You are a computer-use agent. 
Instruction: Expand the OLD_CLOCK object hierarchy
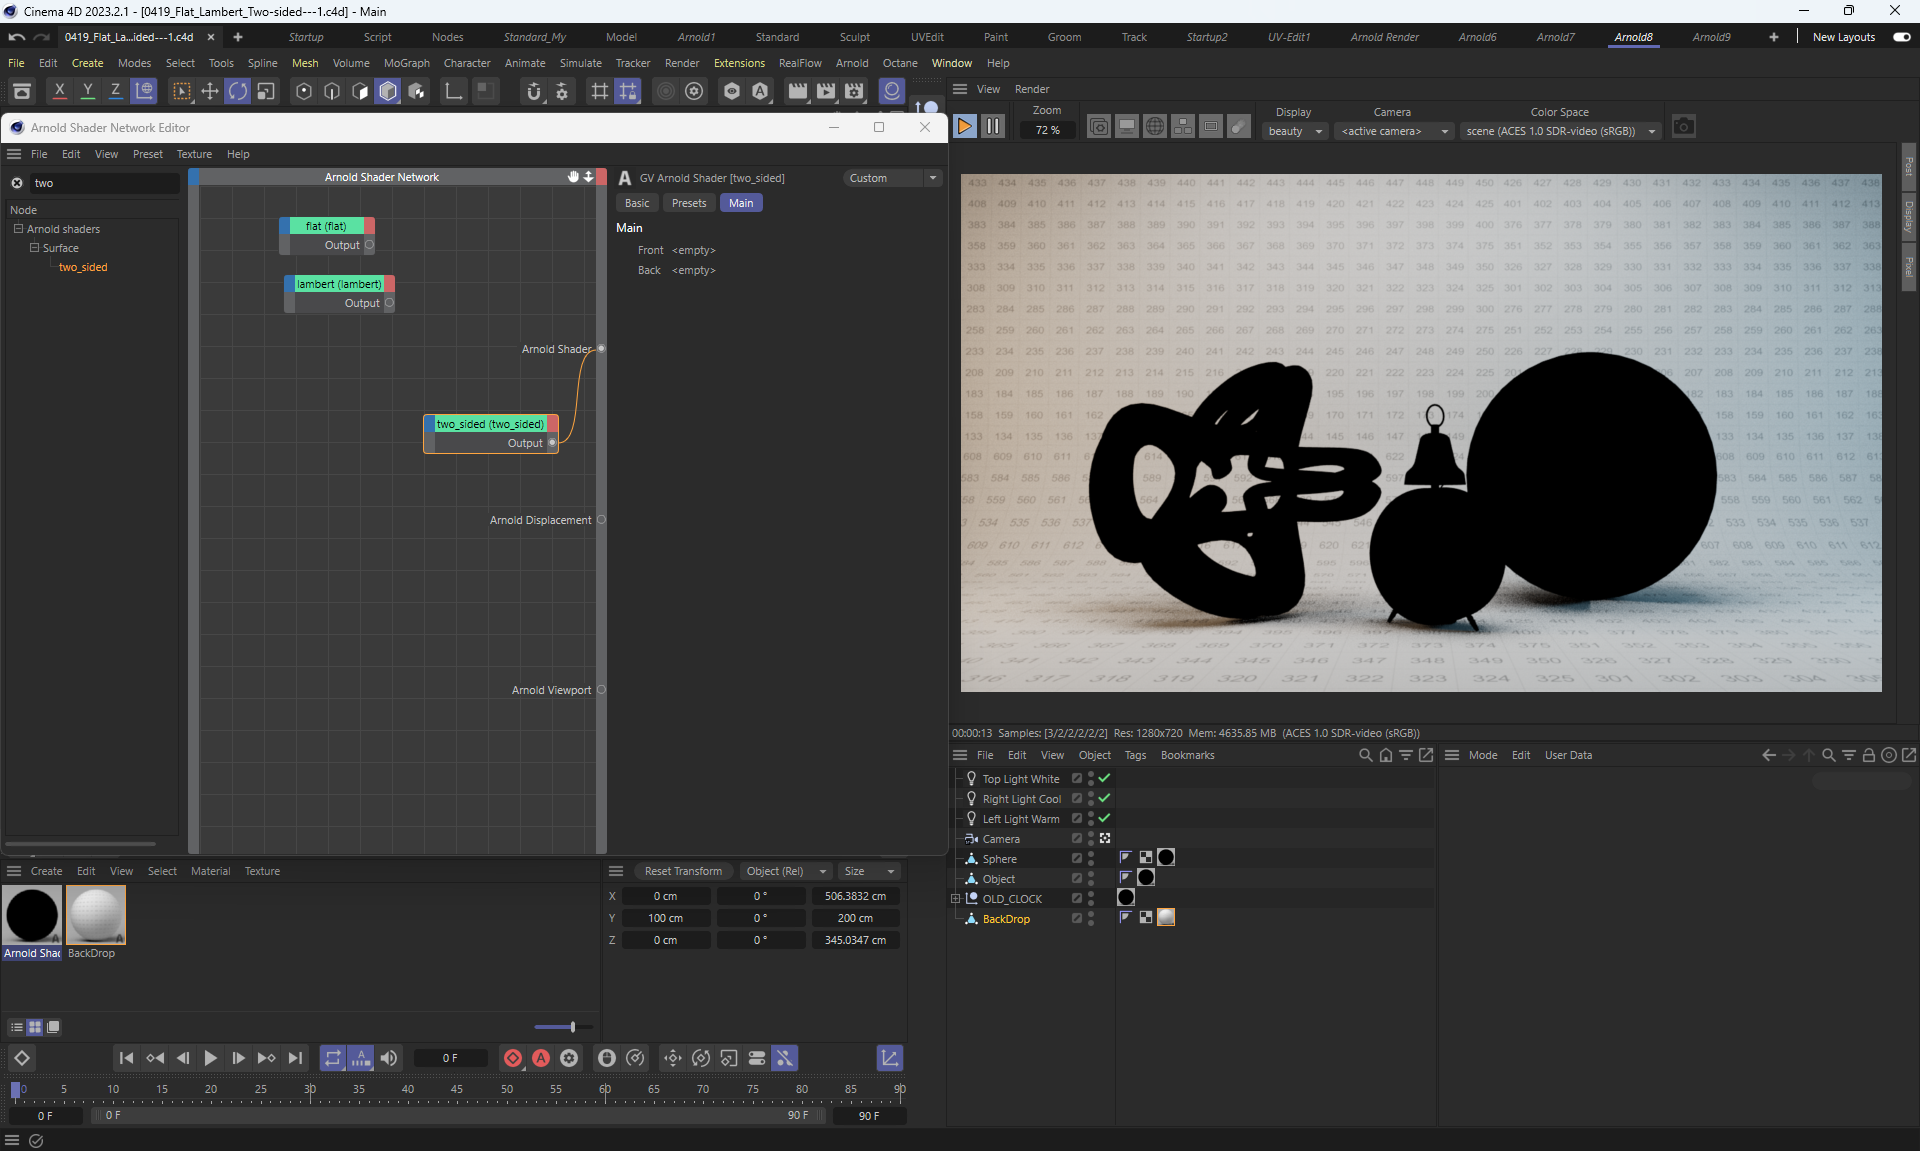coord(956,899)
